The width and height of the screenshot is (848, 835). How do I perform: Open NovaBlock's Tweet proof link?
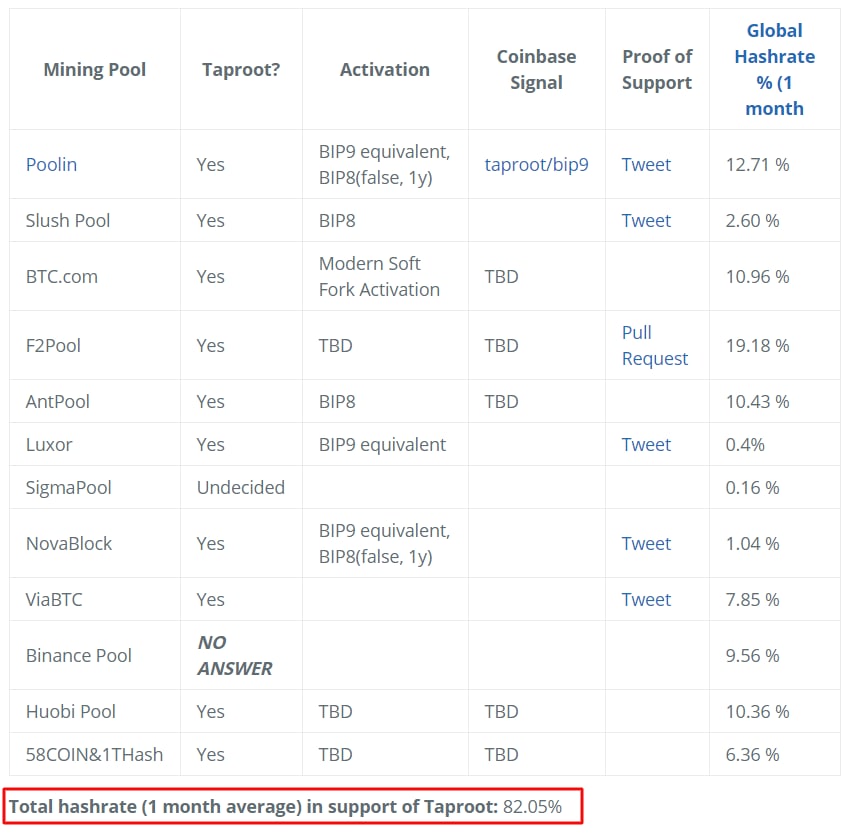coord(646,544)
